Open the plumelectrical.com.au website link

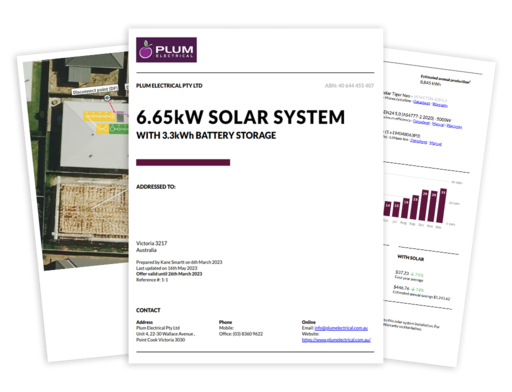(x=336, y=340)
